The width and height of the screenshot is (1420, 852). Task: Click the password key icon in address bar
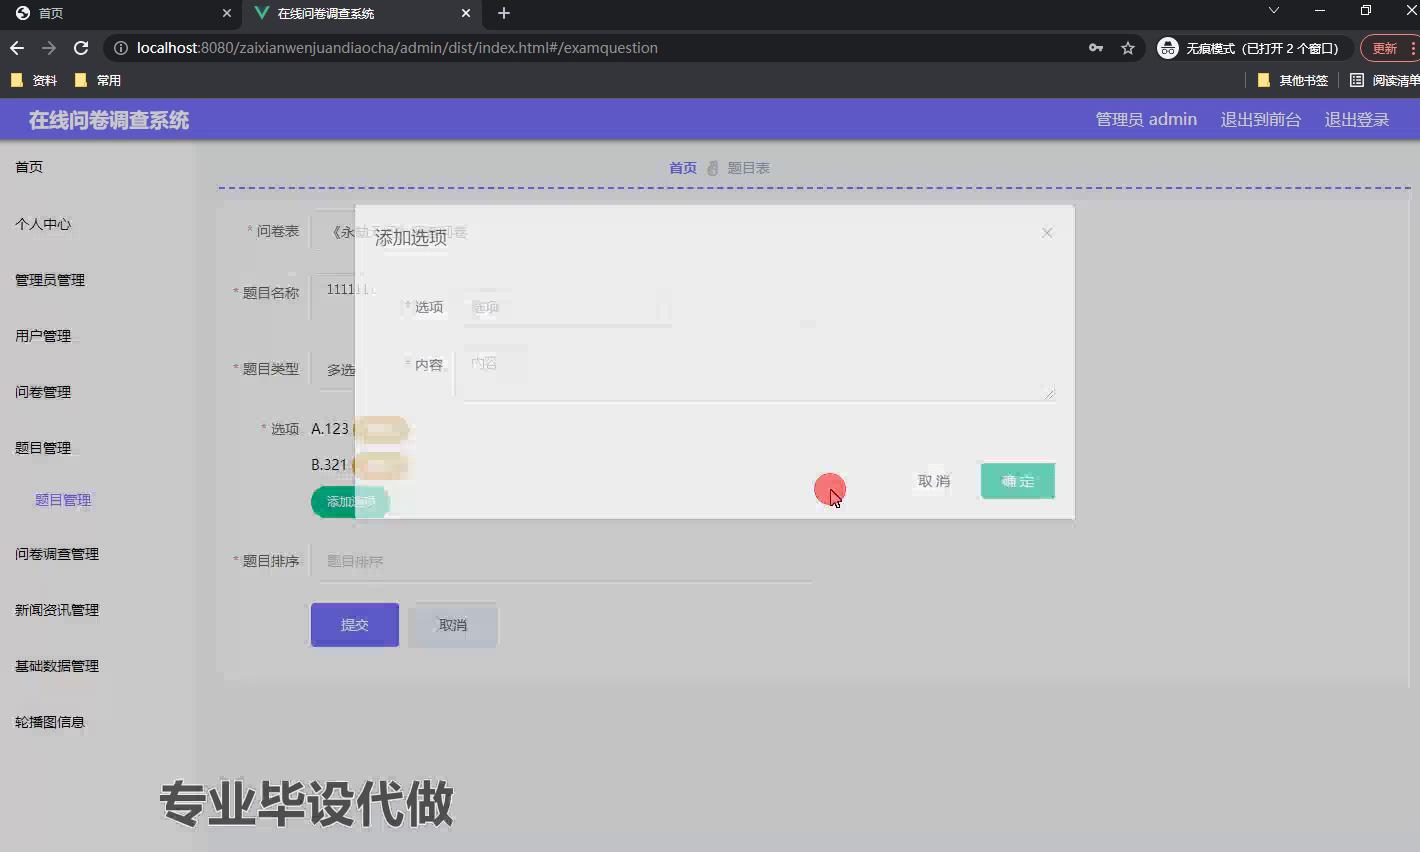click(x=1096, y=48)
